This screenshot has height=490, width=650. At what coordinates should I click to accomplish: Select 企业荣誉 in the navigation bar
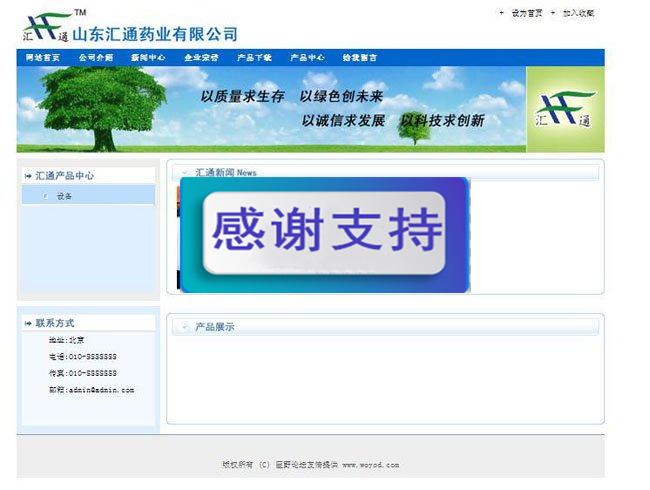201,58
